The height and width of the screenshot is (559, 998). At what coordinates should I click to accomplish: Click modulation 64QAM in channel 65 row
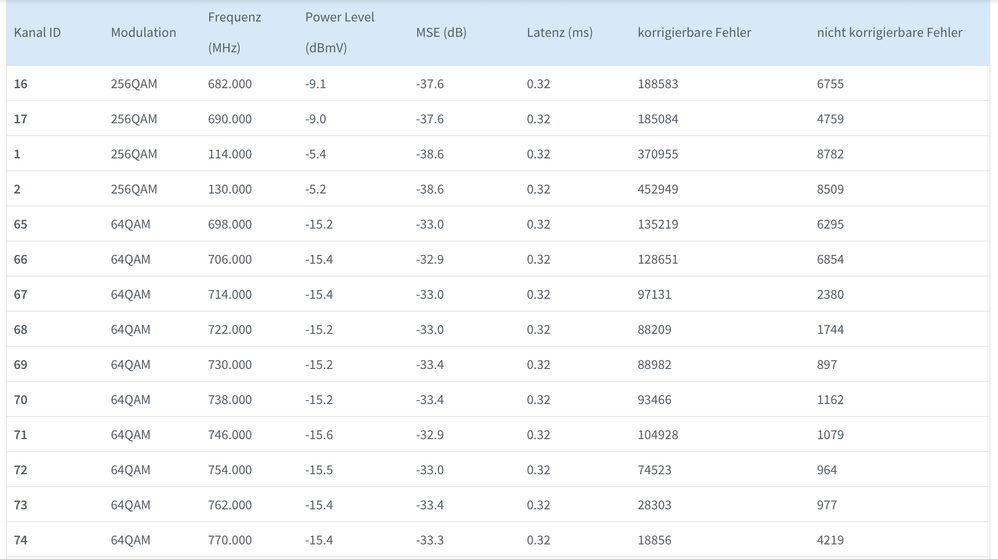click(130, 224)
